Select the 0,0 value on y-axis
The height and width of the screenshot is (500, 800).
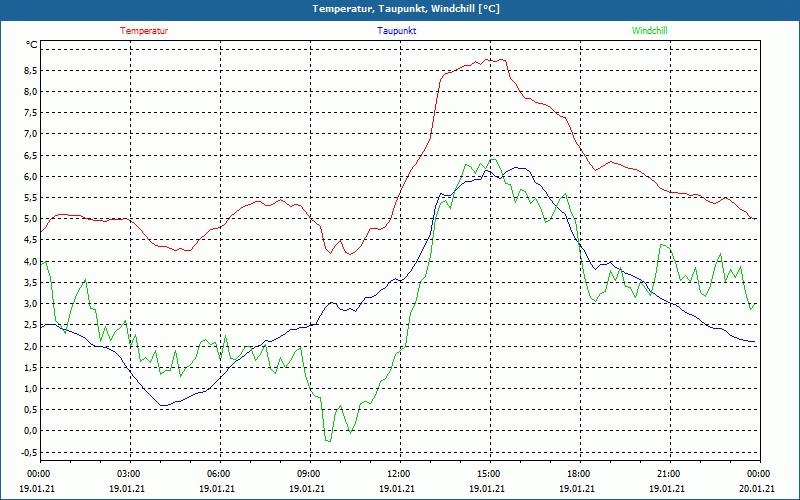[x=30, y=431]
